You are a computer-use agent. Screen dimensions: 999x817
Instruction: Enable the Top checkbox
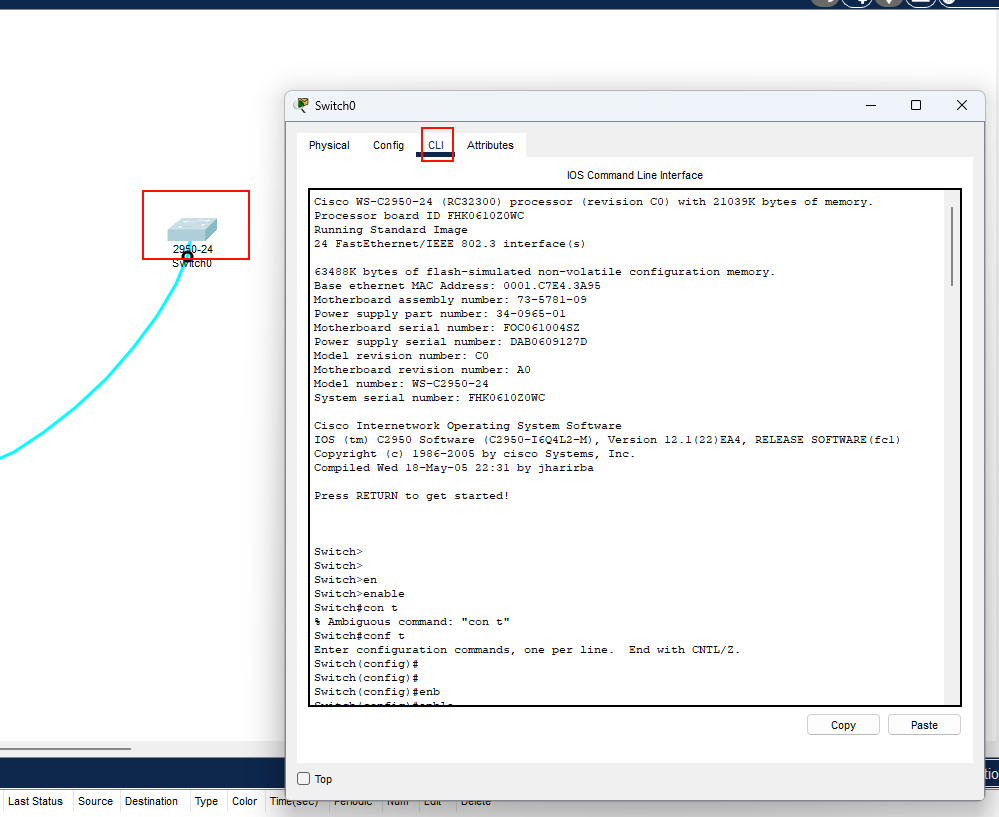[304, 779]
